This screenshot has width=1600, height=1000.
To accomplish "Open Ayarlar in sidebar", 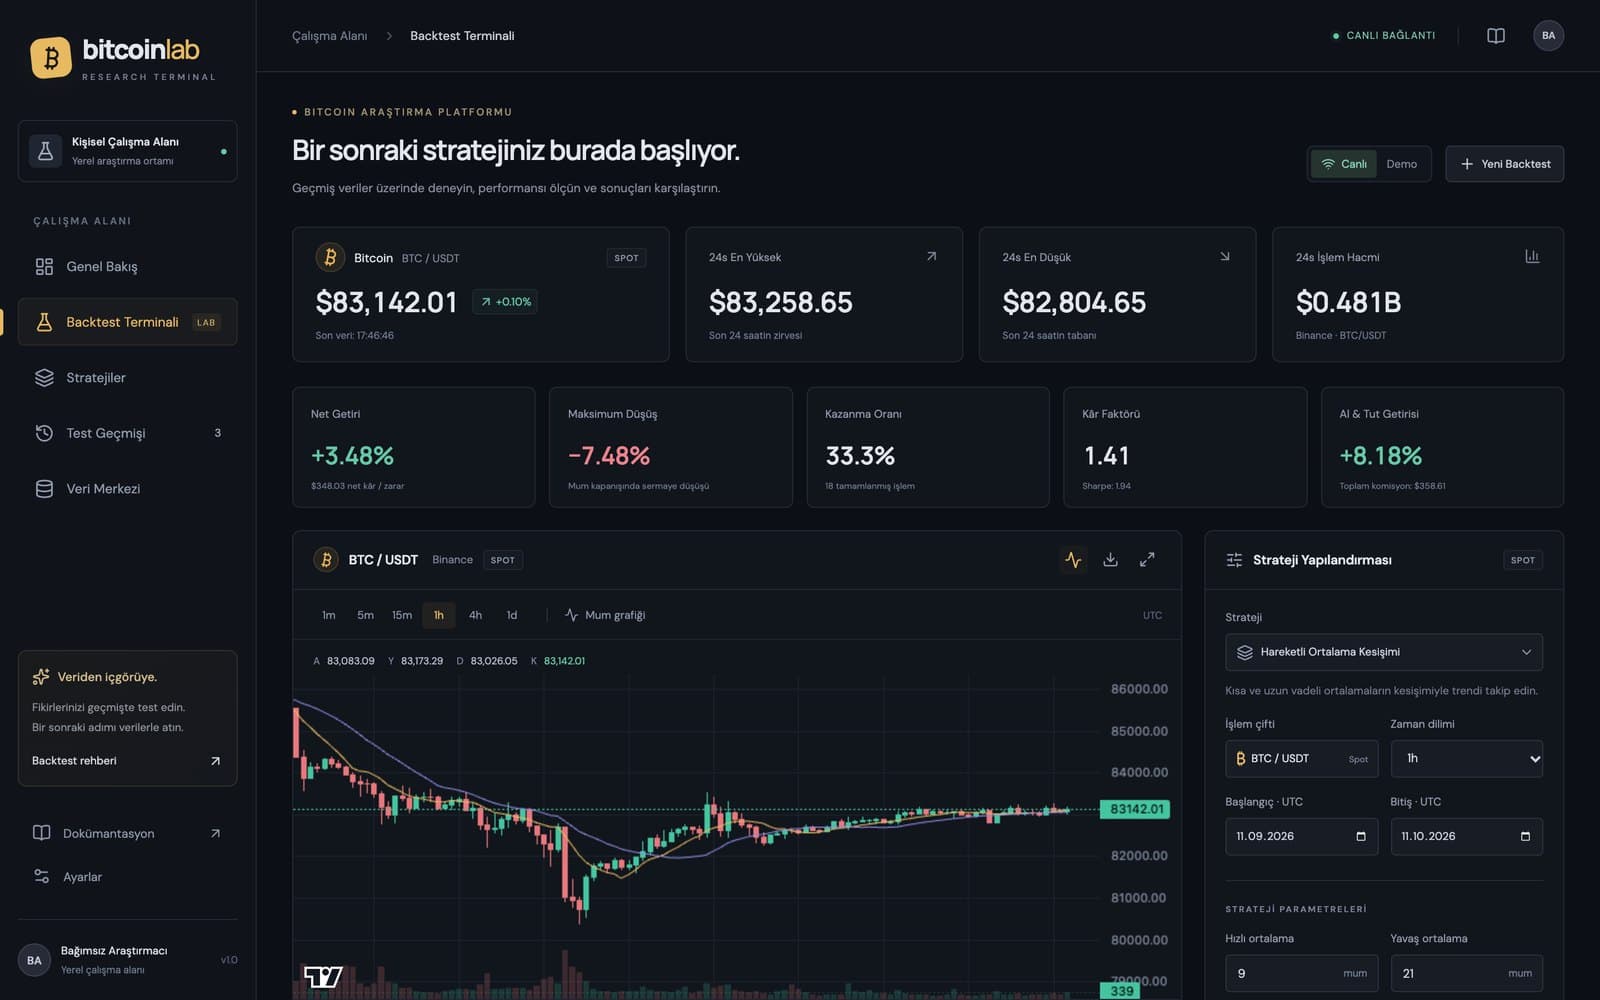I will (x=127, y=877).
